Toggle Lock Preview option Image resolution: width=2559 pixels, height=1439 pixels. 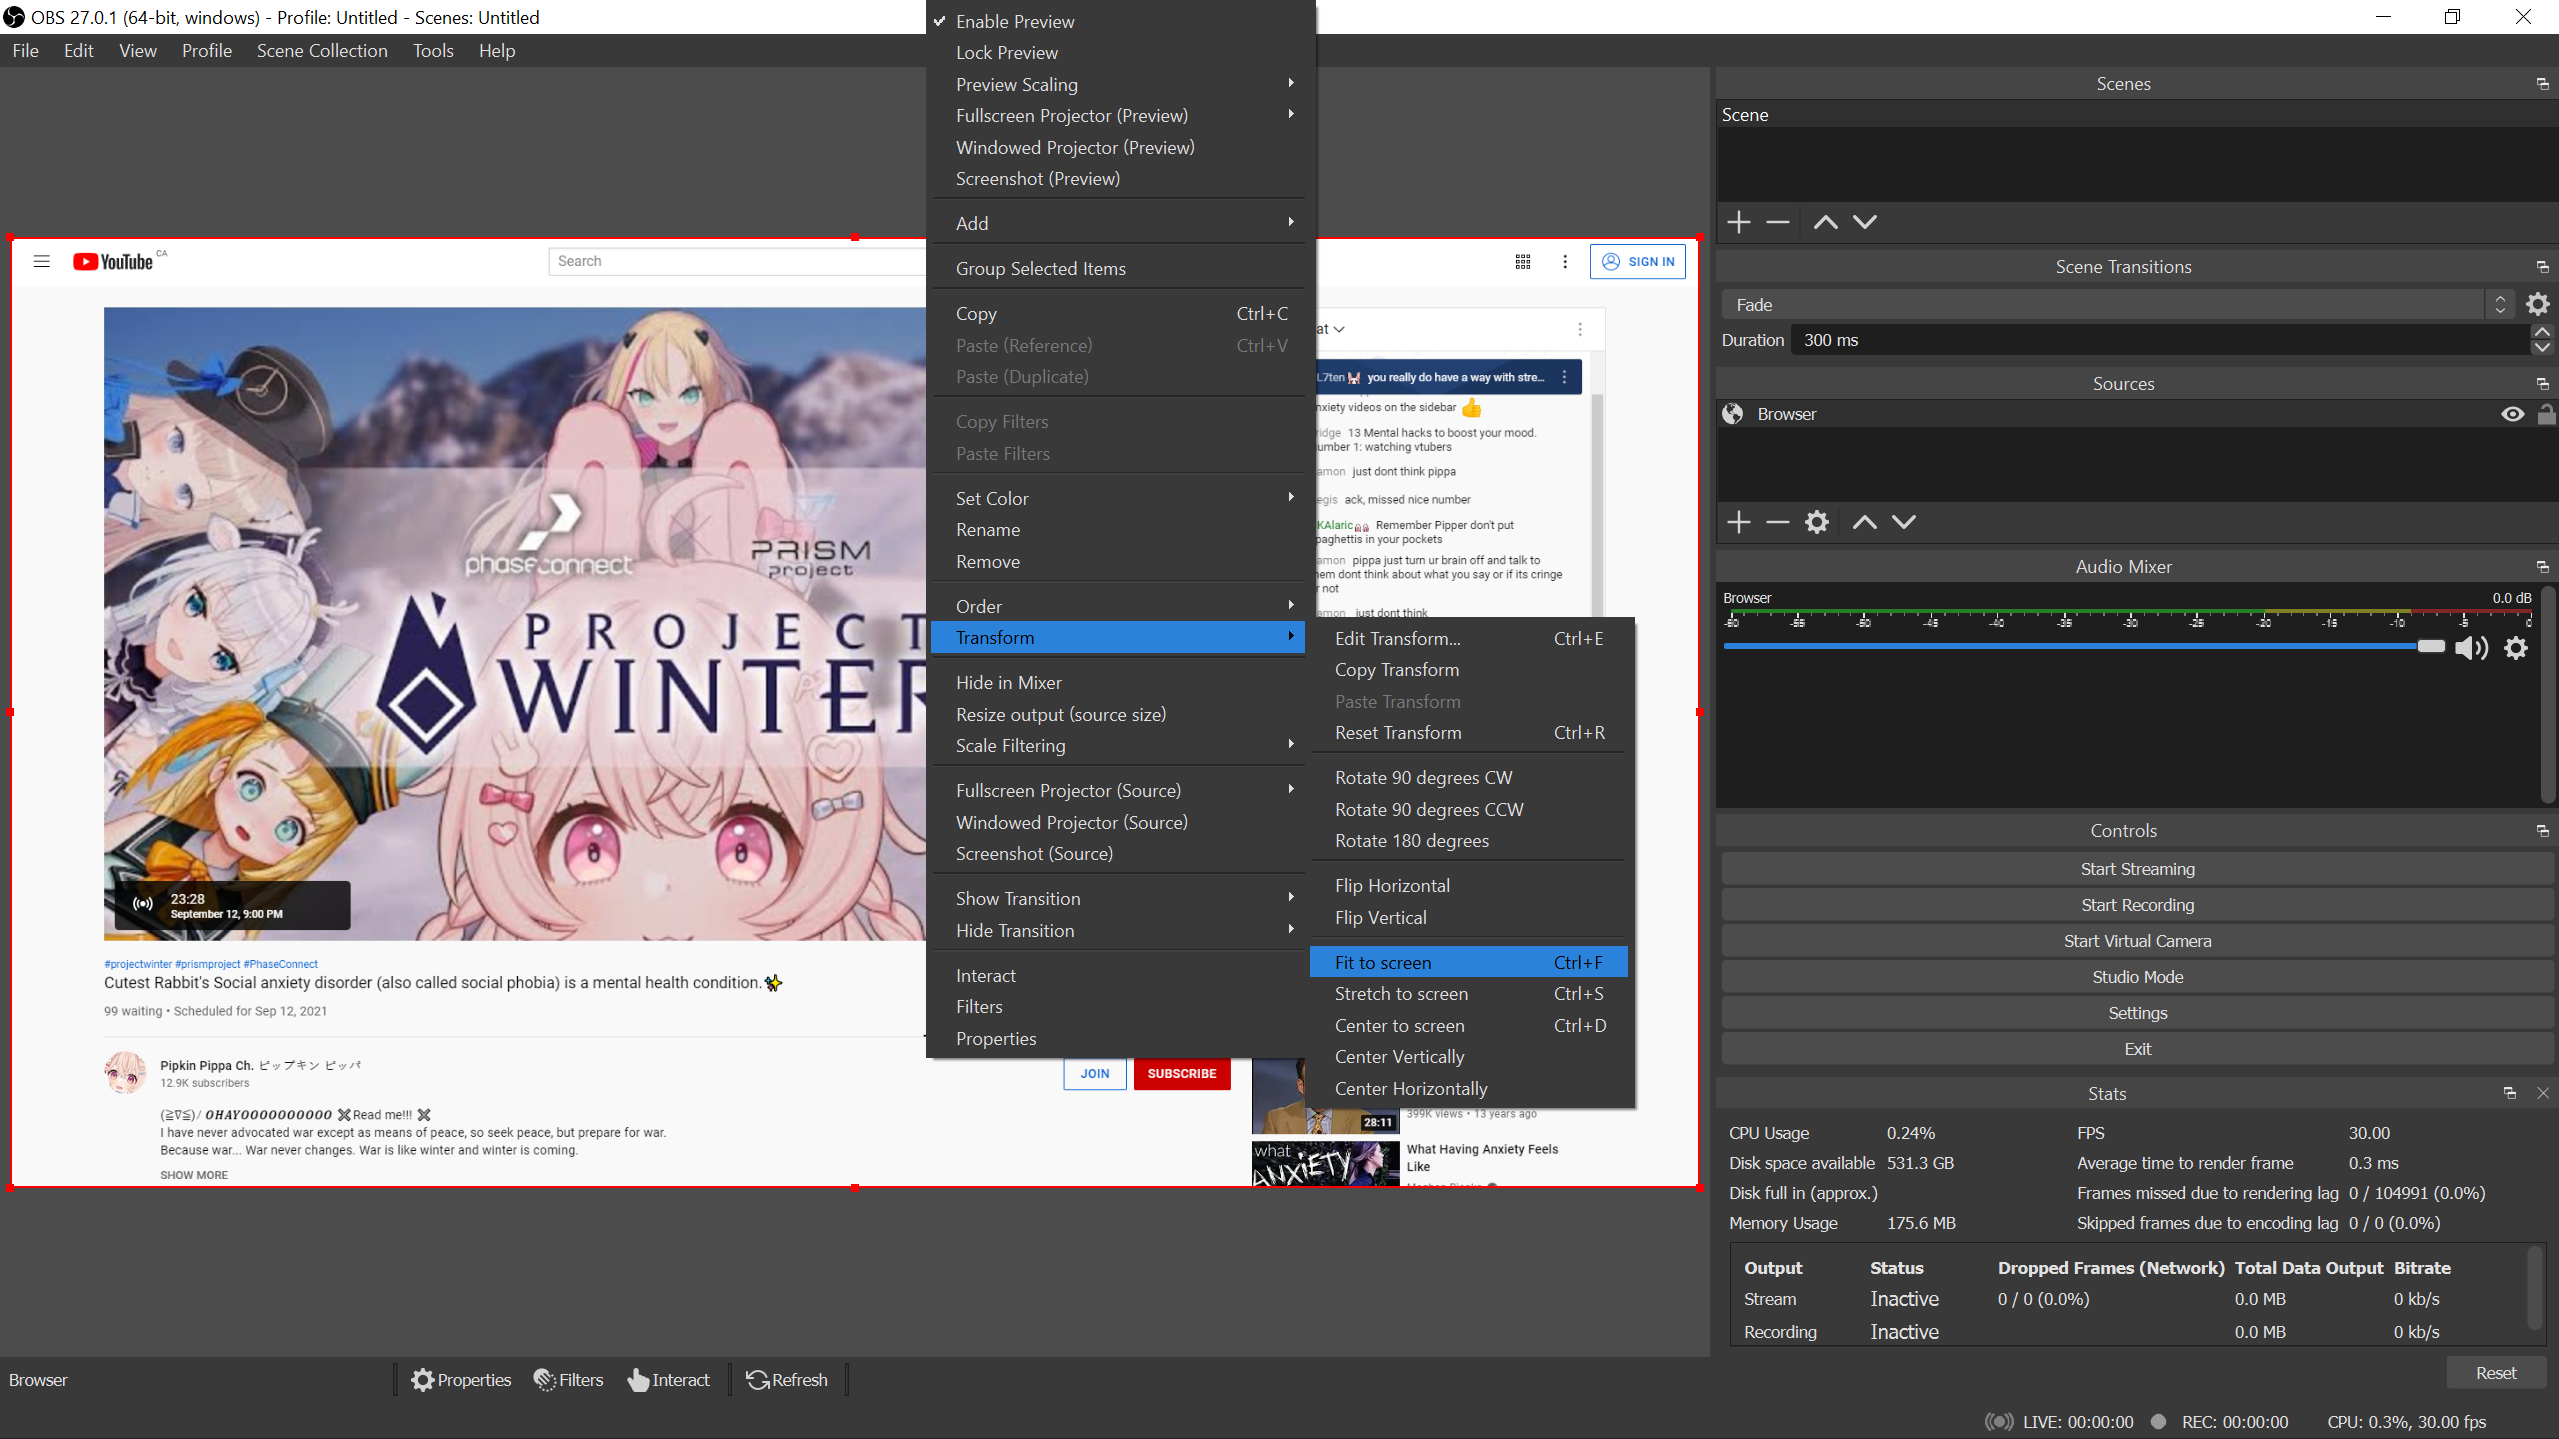(x=1117, y=53)
